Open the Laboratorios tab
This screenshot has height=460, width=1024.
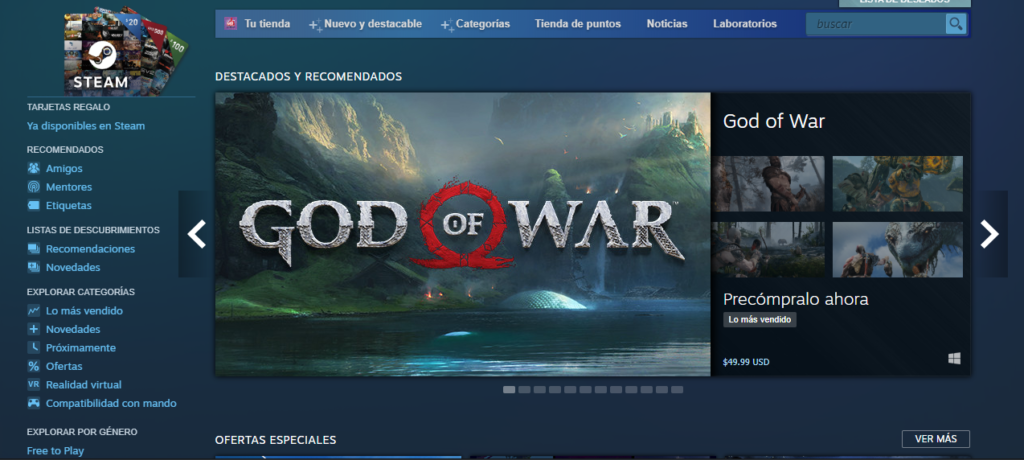pos(744,23)
